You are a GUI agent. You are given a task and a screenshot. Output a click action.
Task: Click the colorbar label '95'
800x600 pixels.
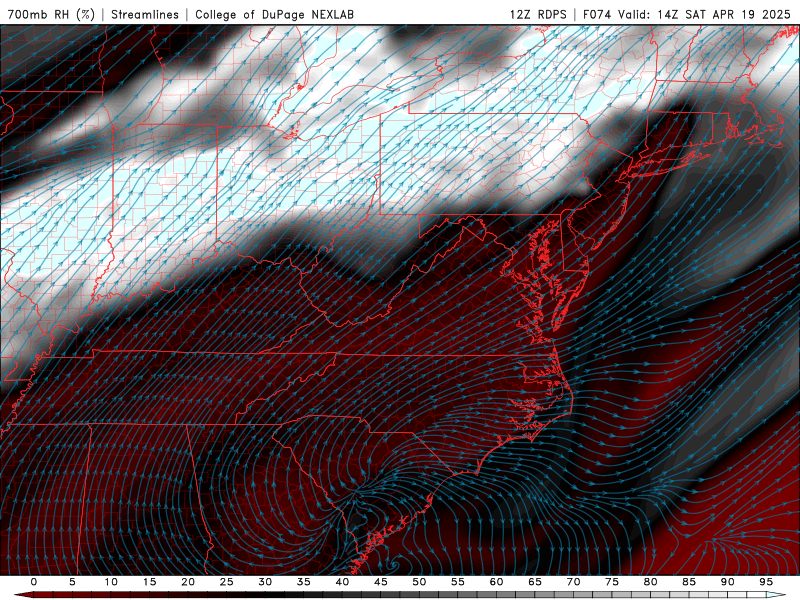point(766,582)
